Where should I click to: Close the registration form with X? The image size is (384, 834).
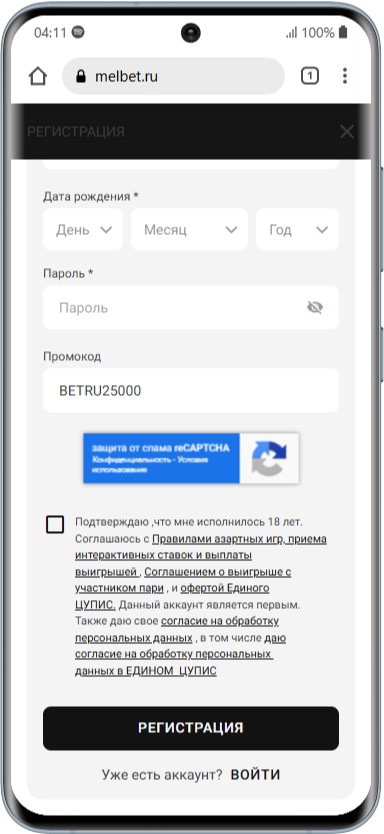point(347,131)
